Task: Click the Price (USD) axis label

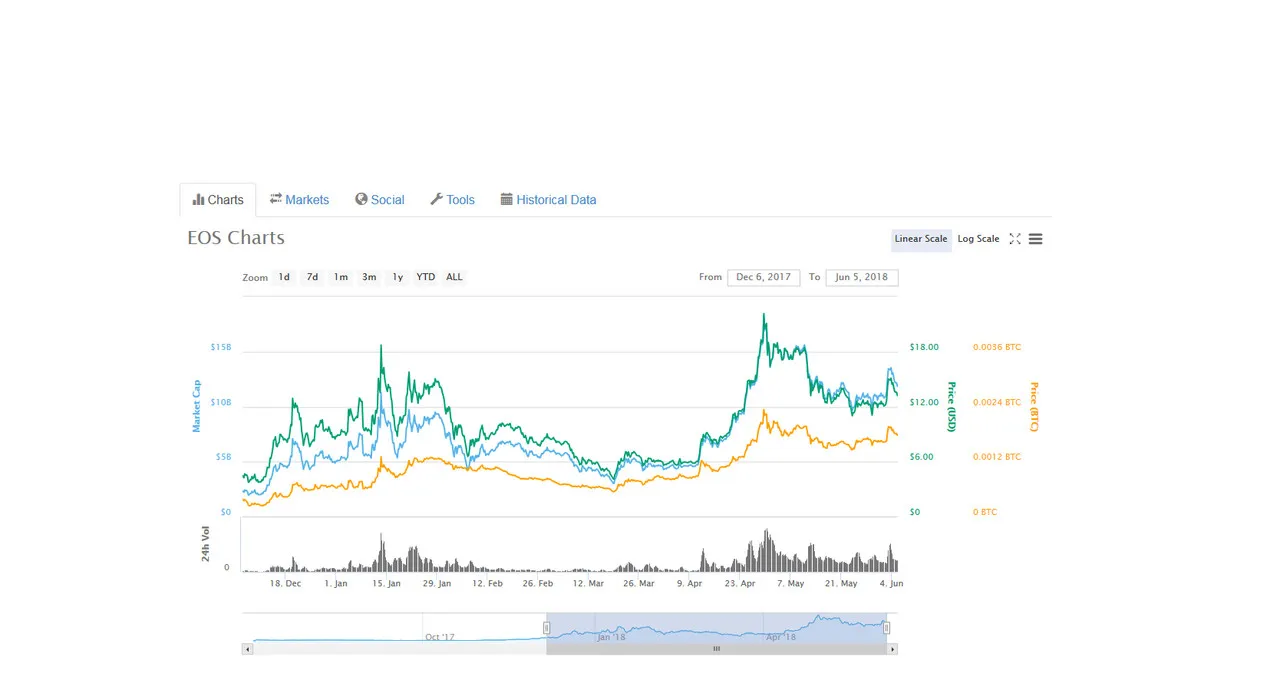Action: click(952, 407)
